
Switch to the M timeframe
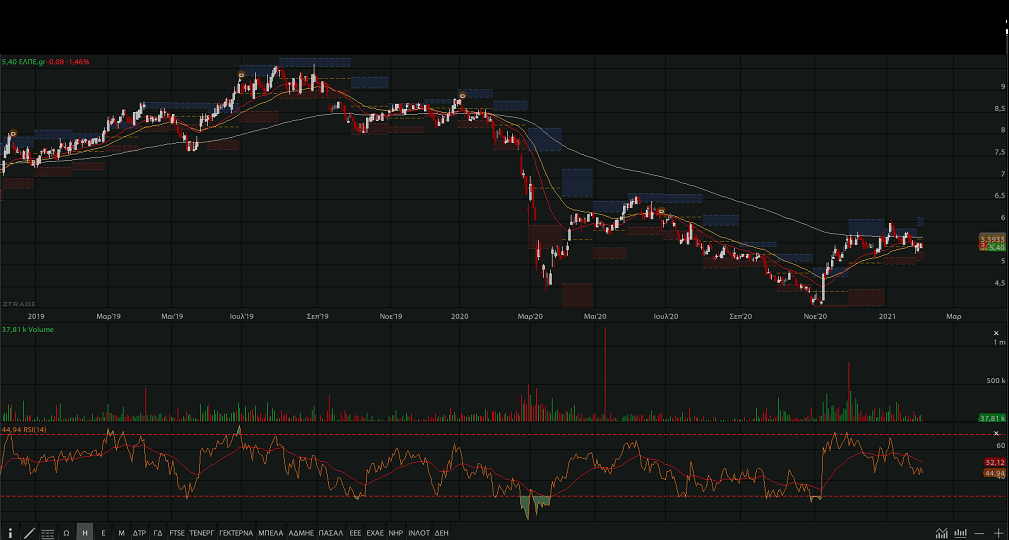(x=121, y=533)
